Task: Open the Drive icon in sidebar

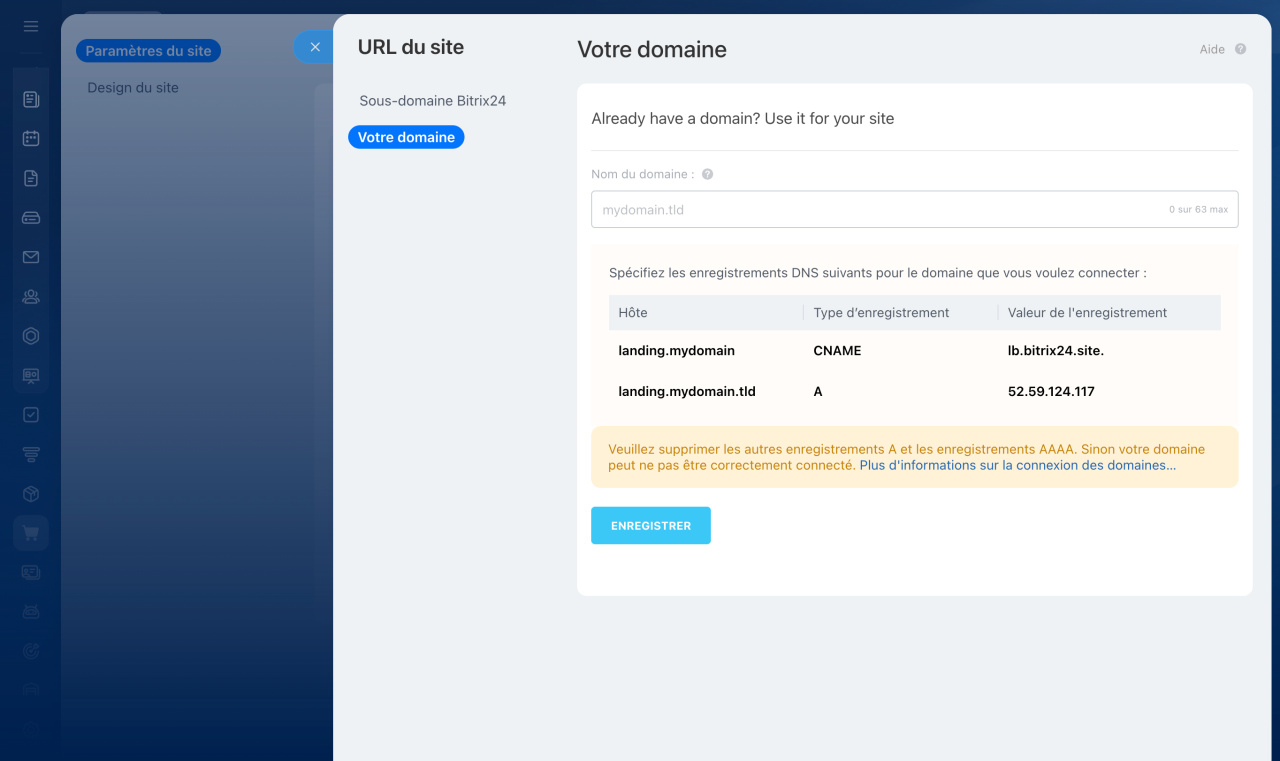Action: (30, 217)
